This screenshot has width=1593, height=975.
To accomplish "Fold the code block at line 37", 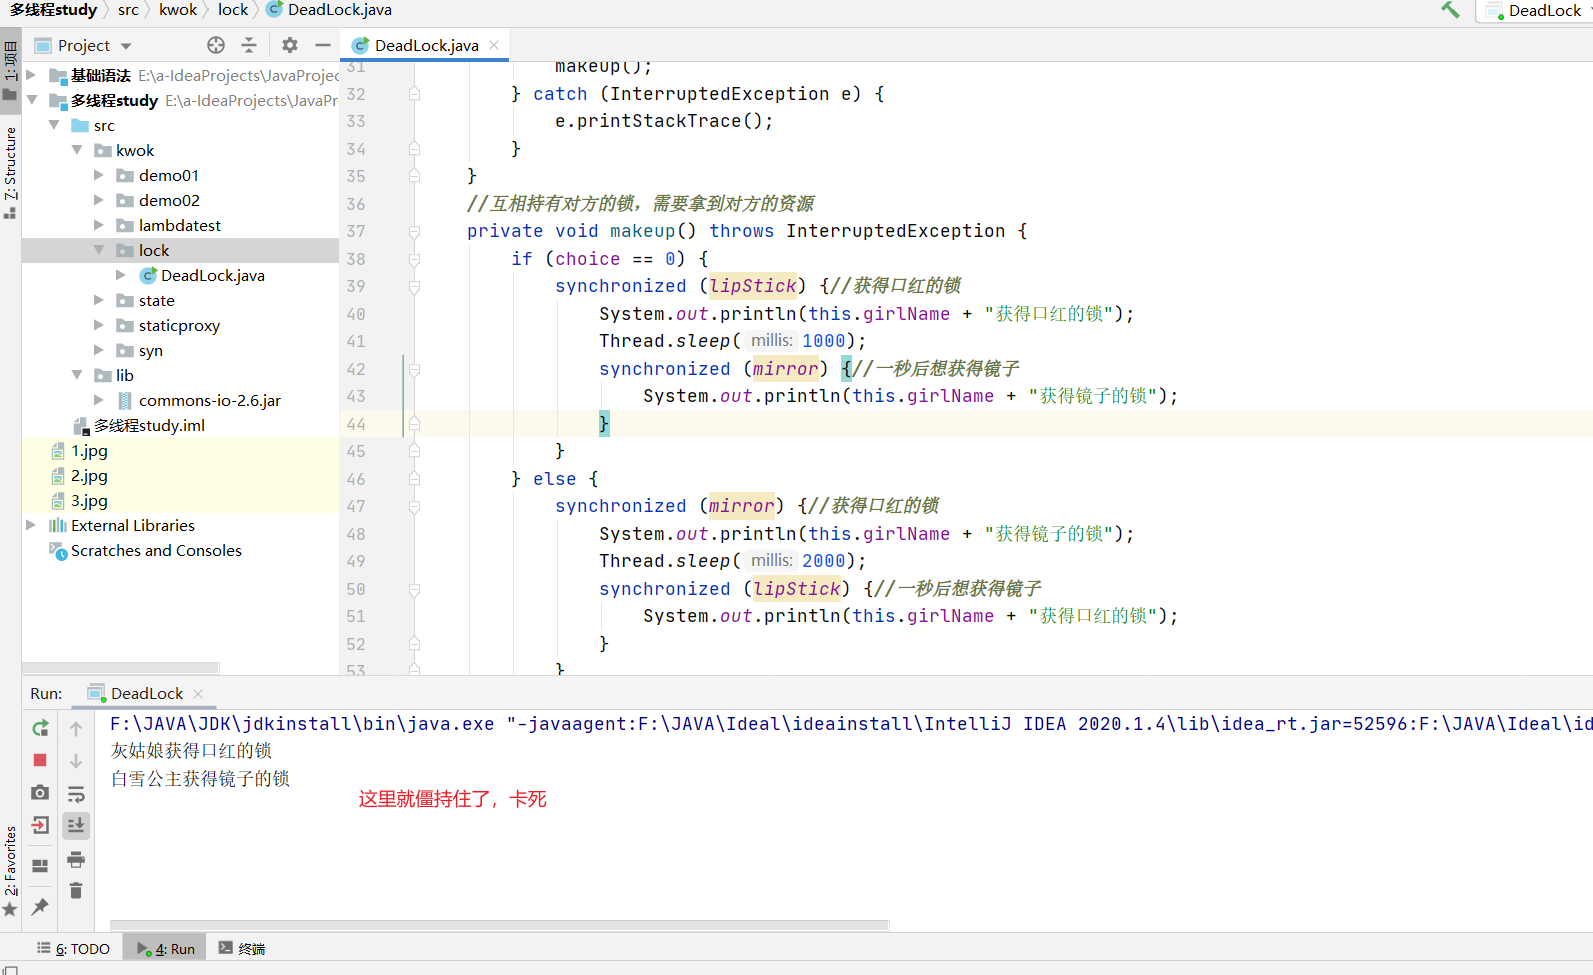I will coord(414,231).
